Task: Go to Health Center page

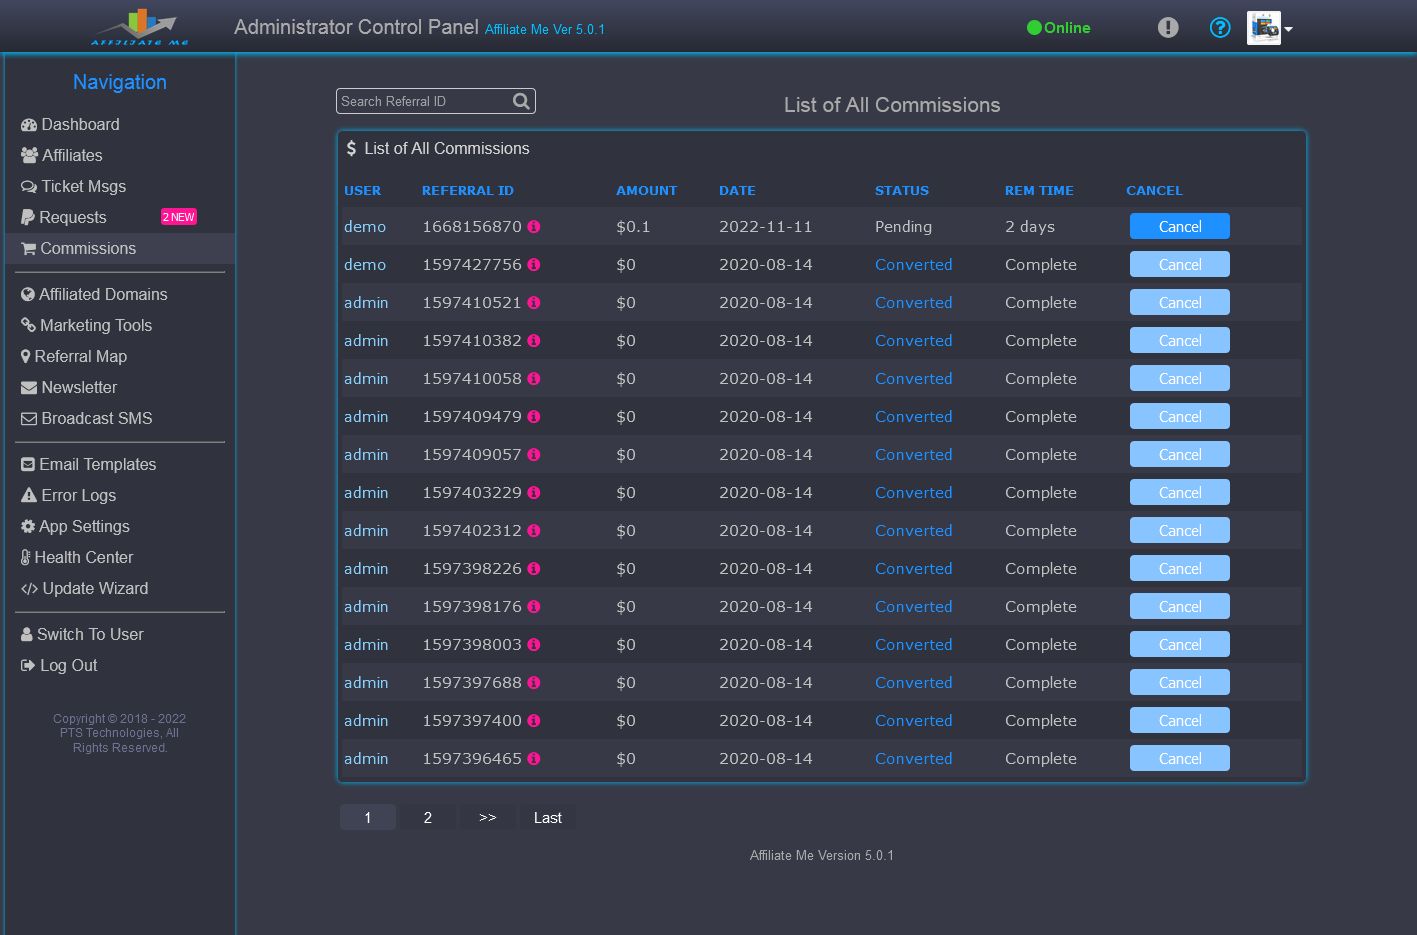Action: (83, 557)
